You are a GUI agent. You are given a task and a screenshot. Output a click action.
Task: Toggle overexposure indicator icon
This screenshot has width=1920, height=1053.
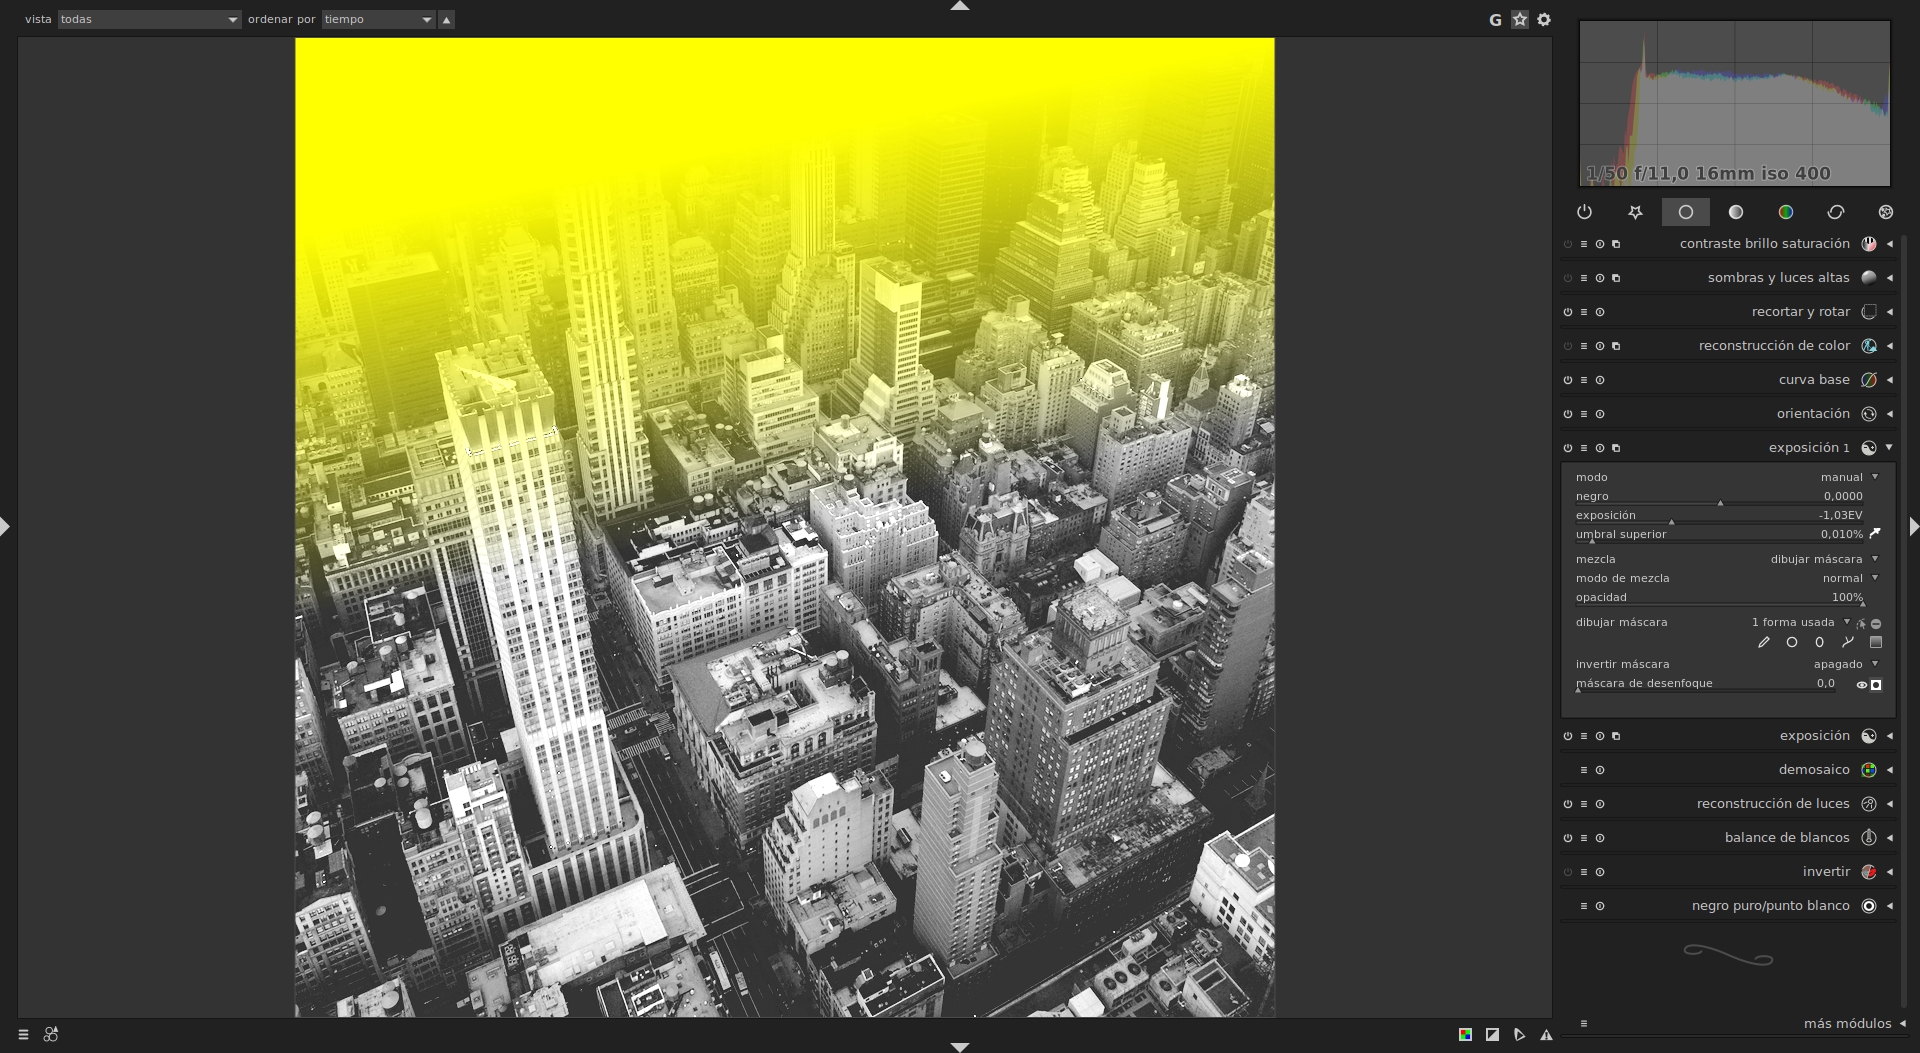(x=1492, y=1035)
